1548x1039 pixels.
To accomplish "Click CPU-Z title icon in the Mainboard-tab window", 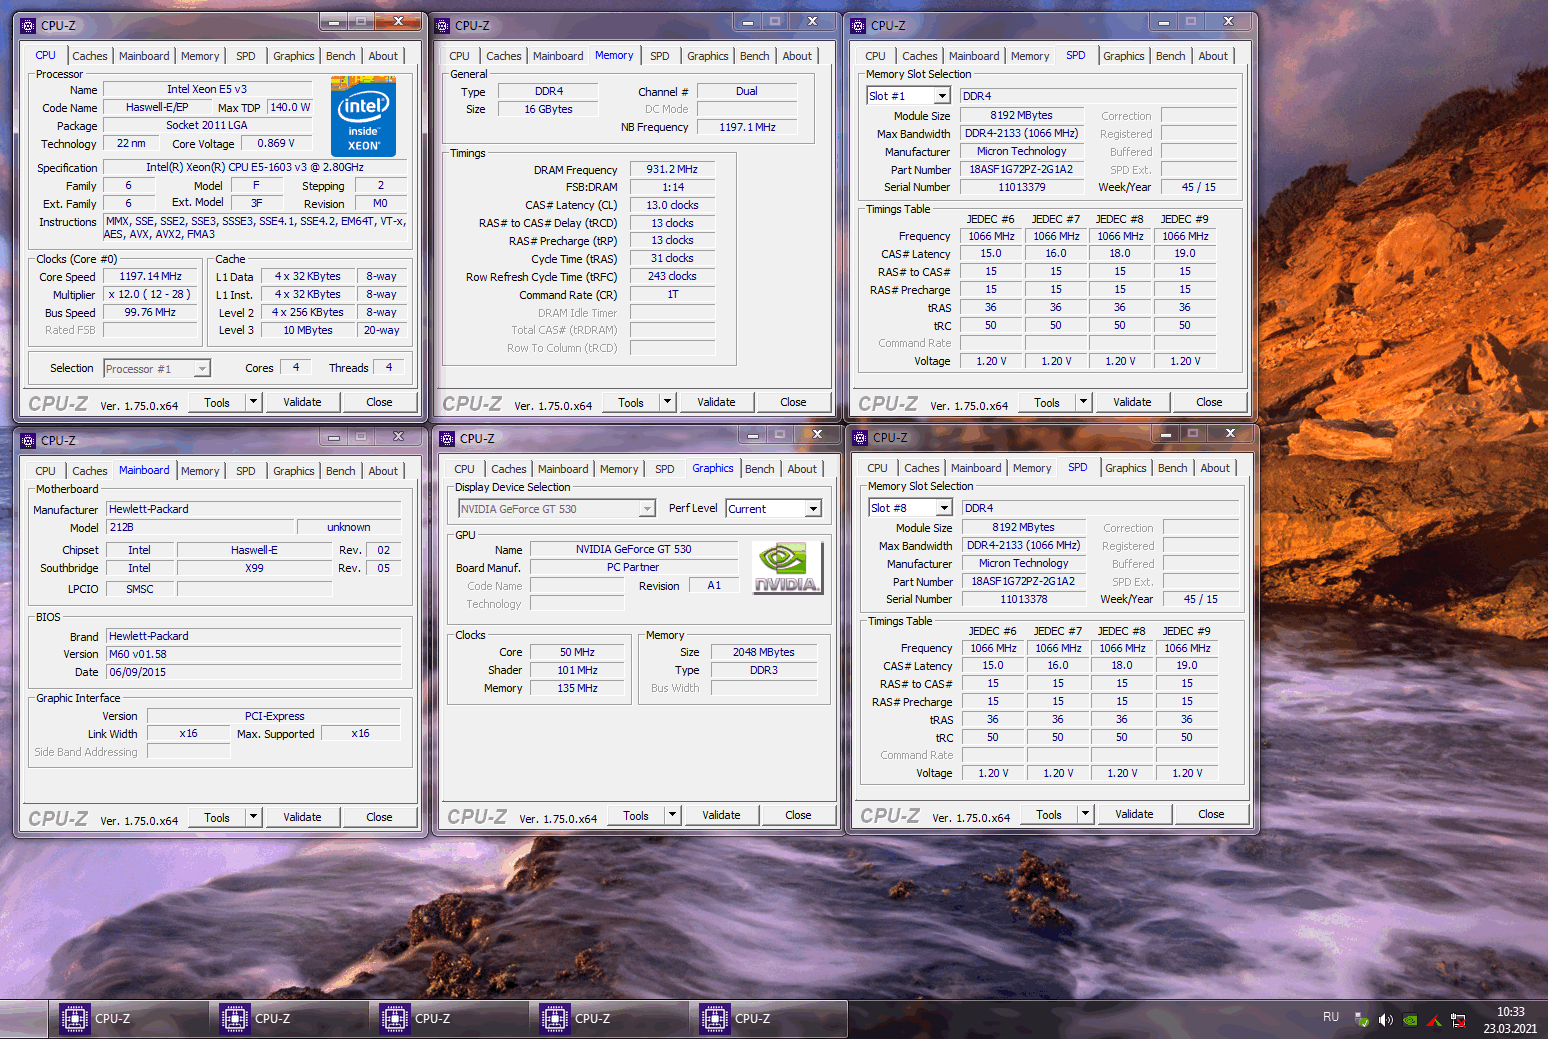I will [28, 440].
